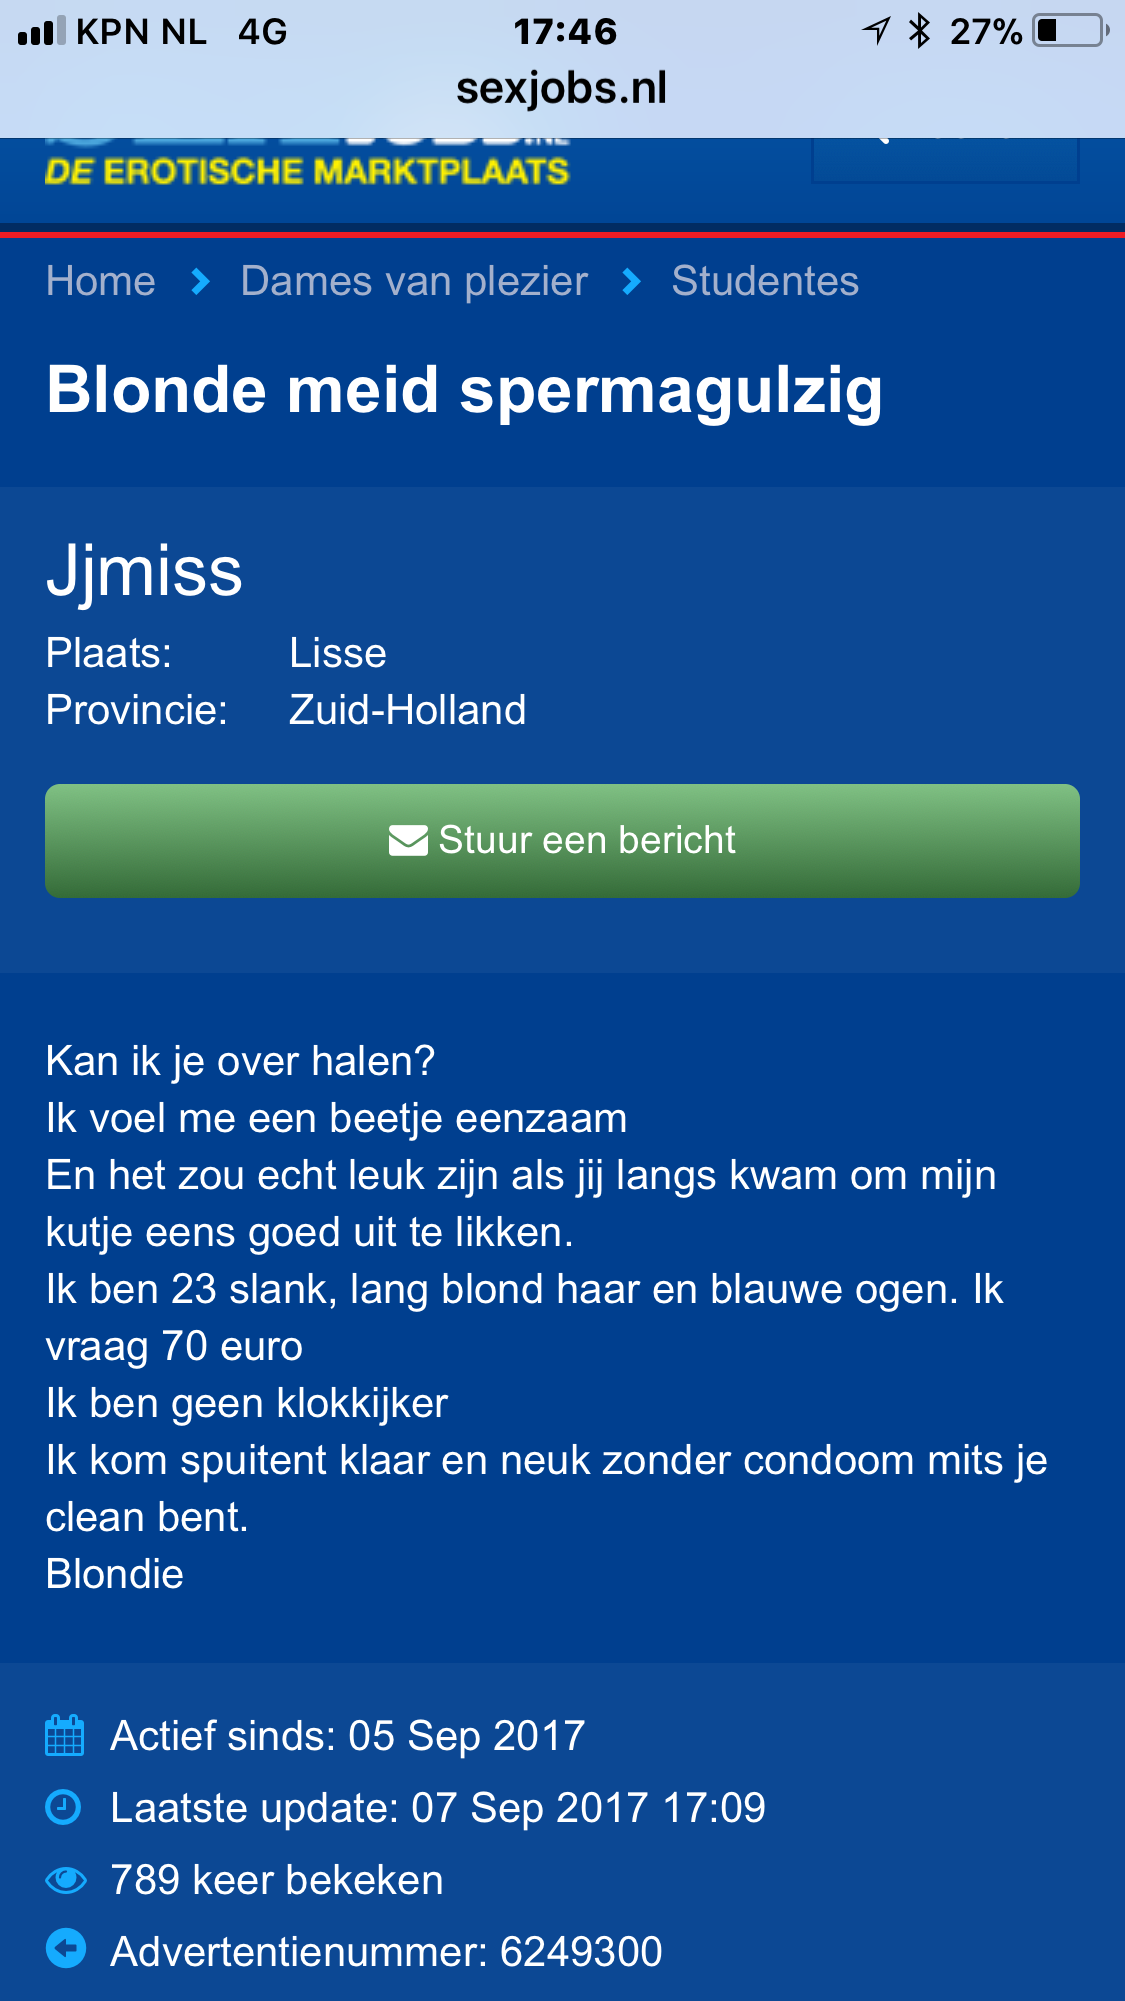Open the Home breadcrumb link

pyautogui.click(x=101, y=281)
